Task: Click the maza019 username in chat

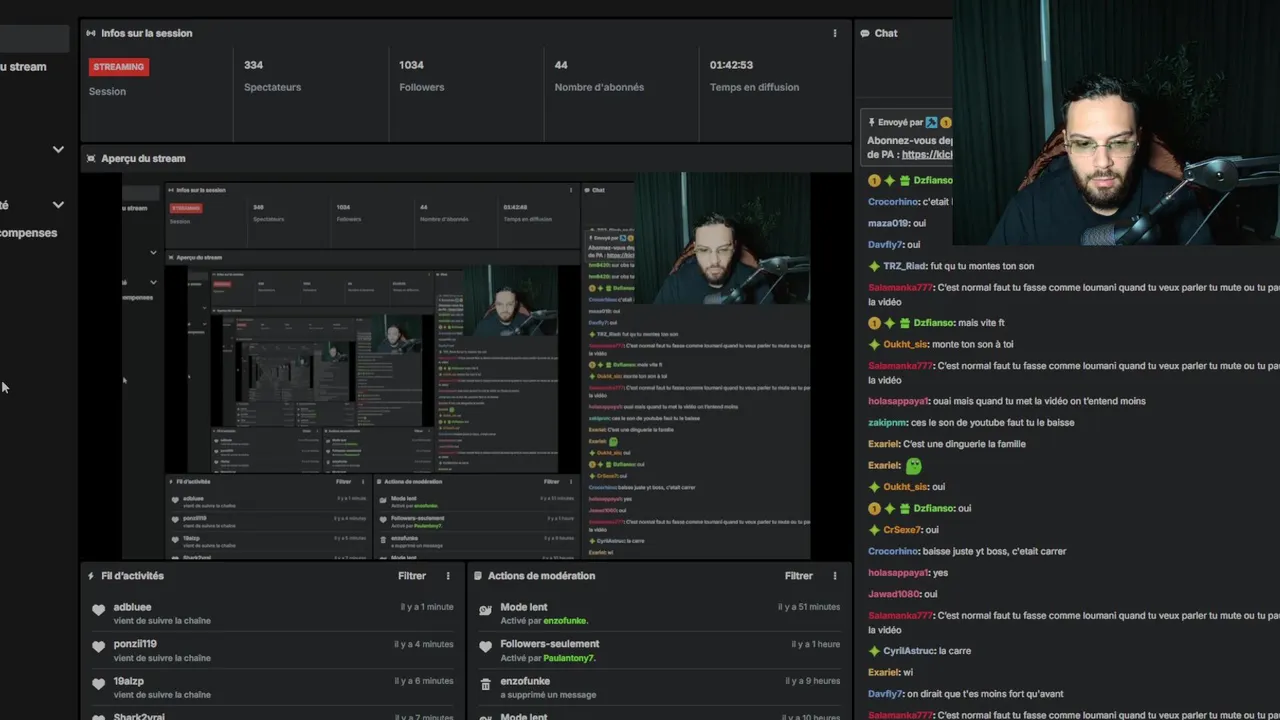Action: 888,223
